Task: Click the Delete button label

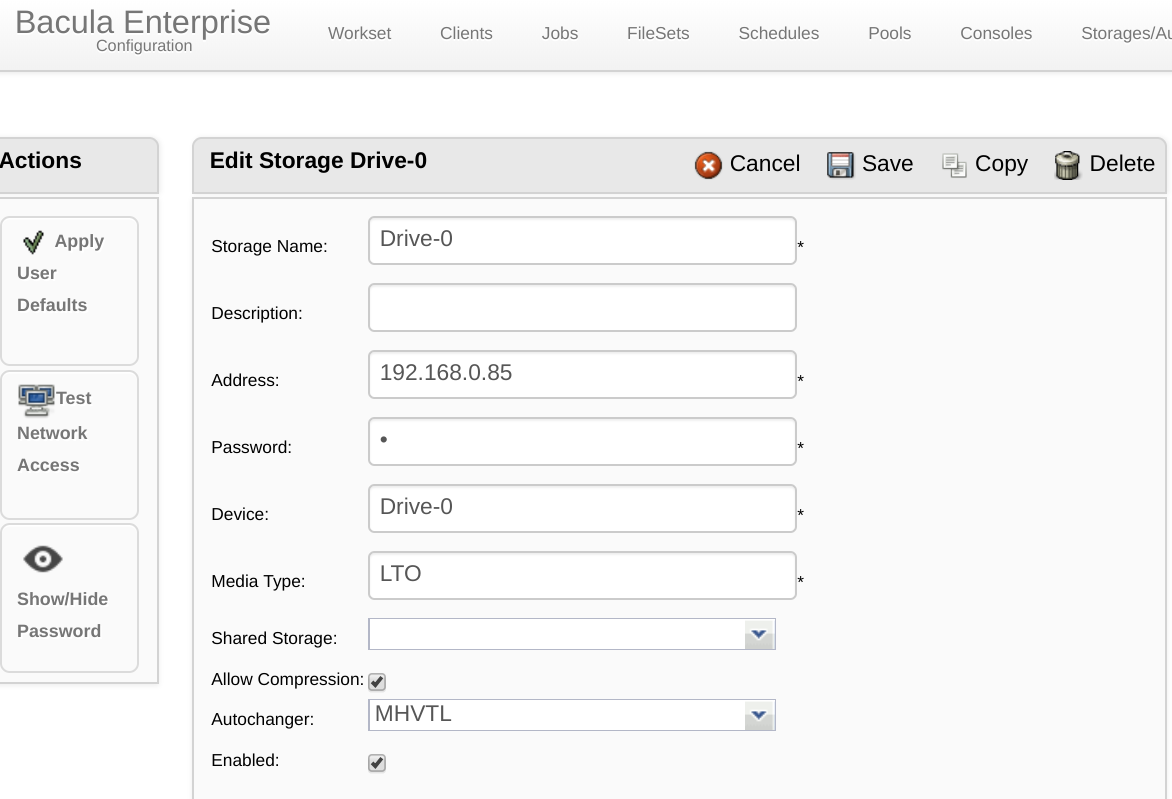Action: click(1122, 164)
